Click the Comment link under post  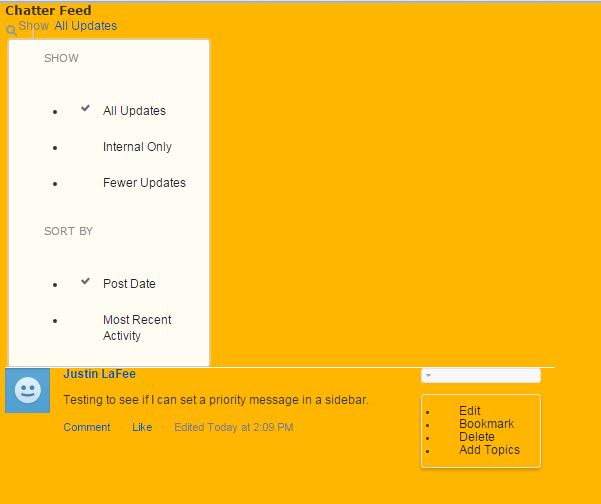(87, 427)
